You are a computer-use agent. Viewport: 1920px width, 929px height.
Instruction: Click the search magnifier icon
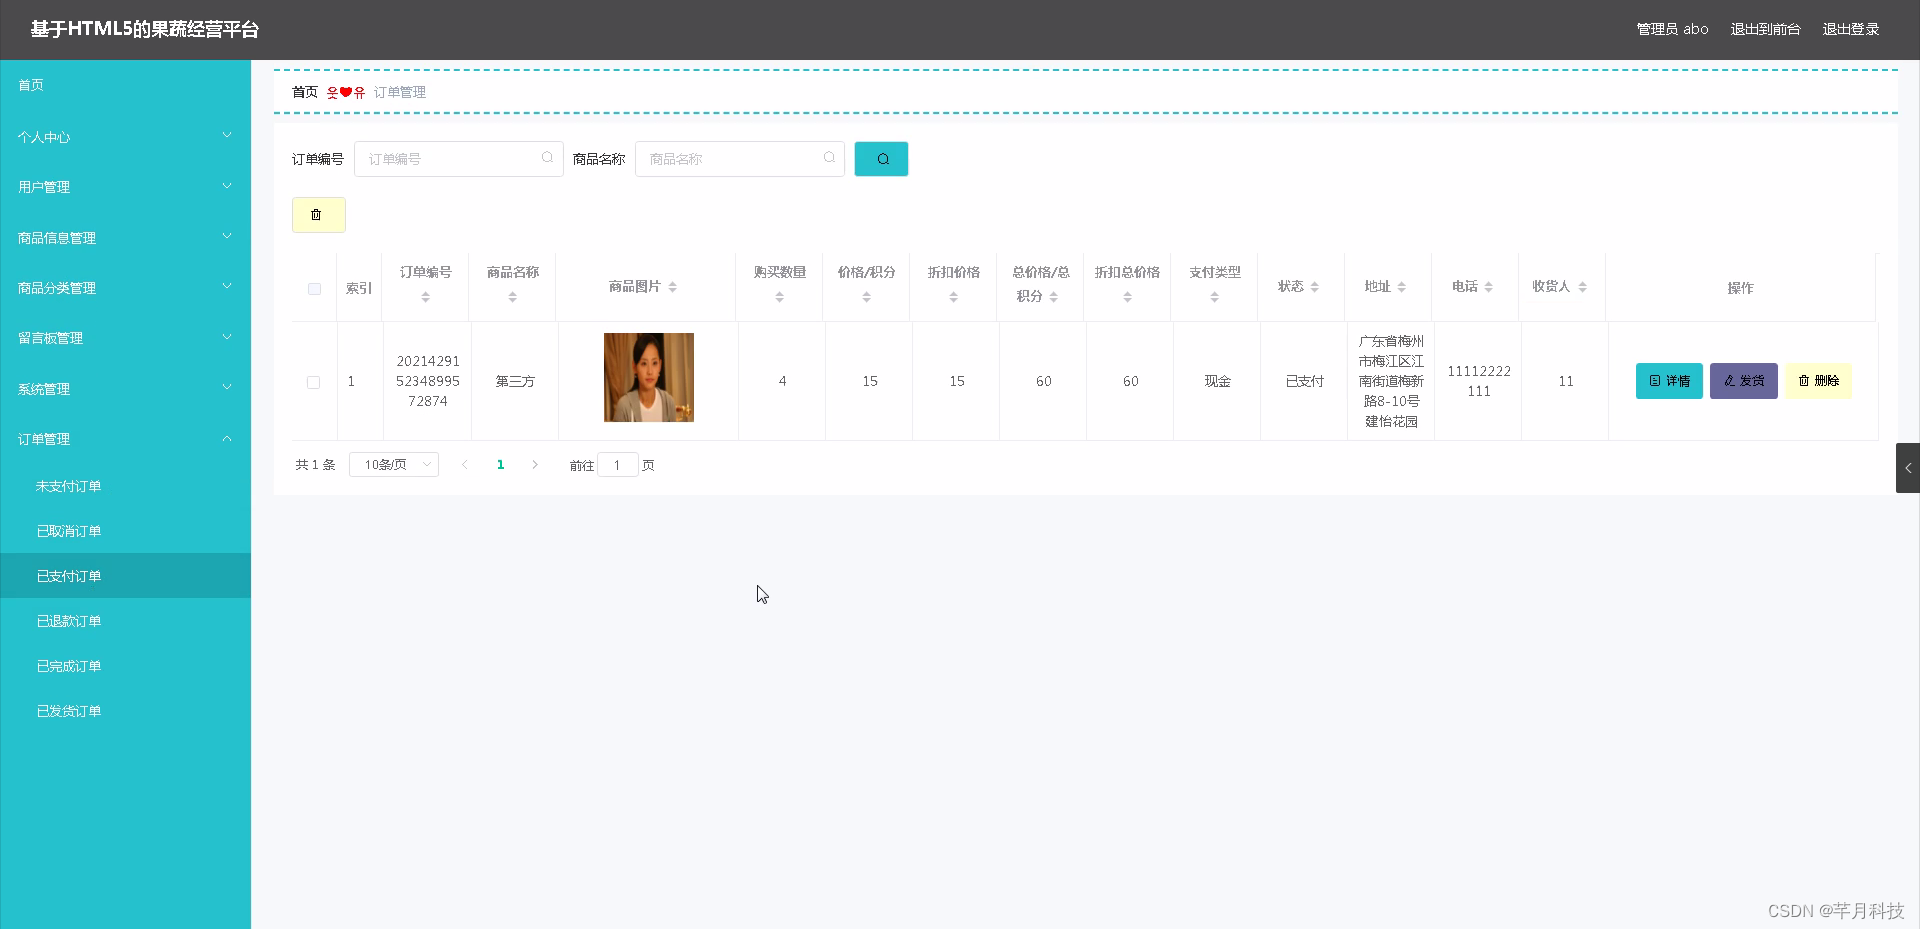click(880, 158)
